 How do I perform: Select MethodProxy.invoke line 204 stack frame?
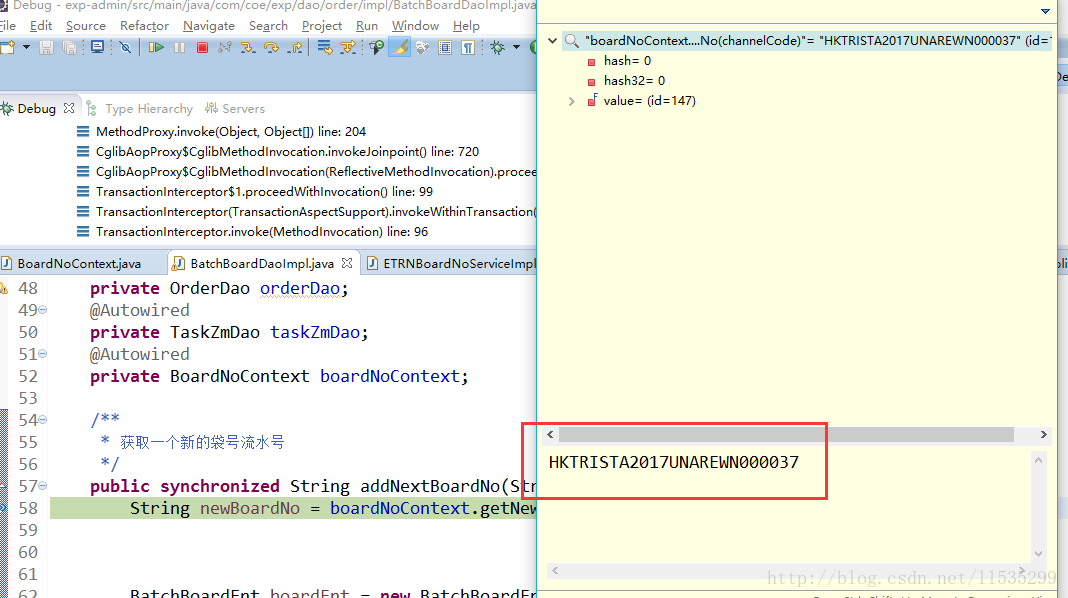click(x=231, y=131)
